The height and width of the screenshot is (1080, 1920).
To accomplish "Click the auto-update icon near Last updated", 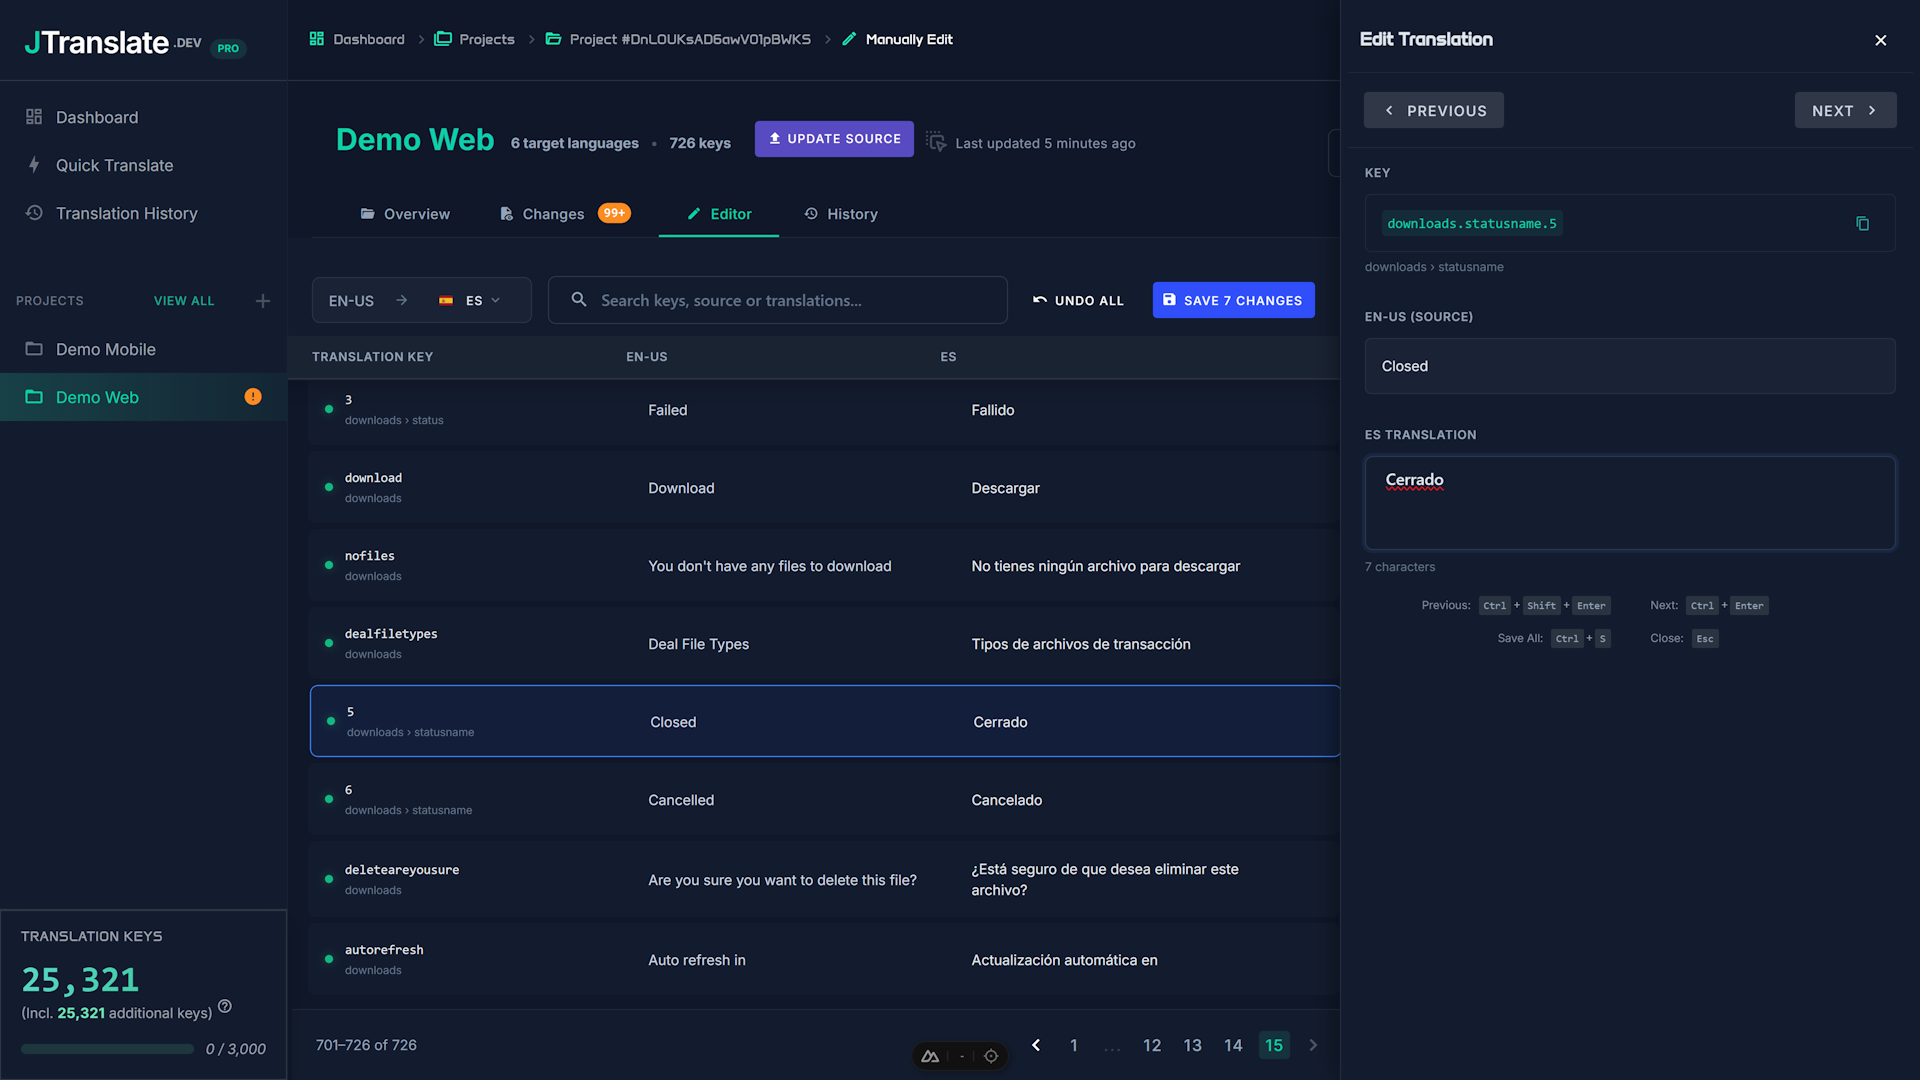I will (935, 142).
